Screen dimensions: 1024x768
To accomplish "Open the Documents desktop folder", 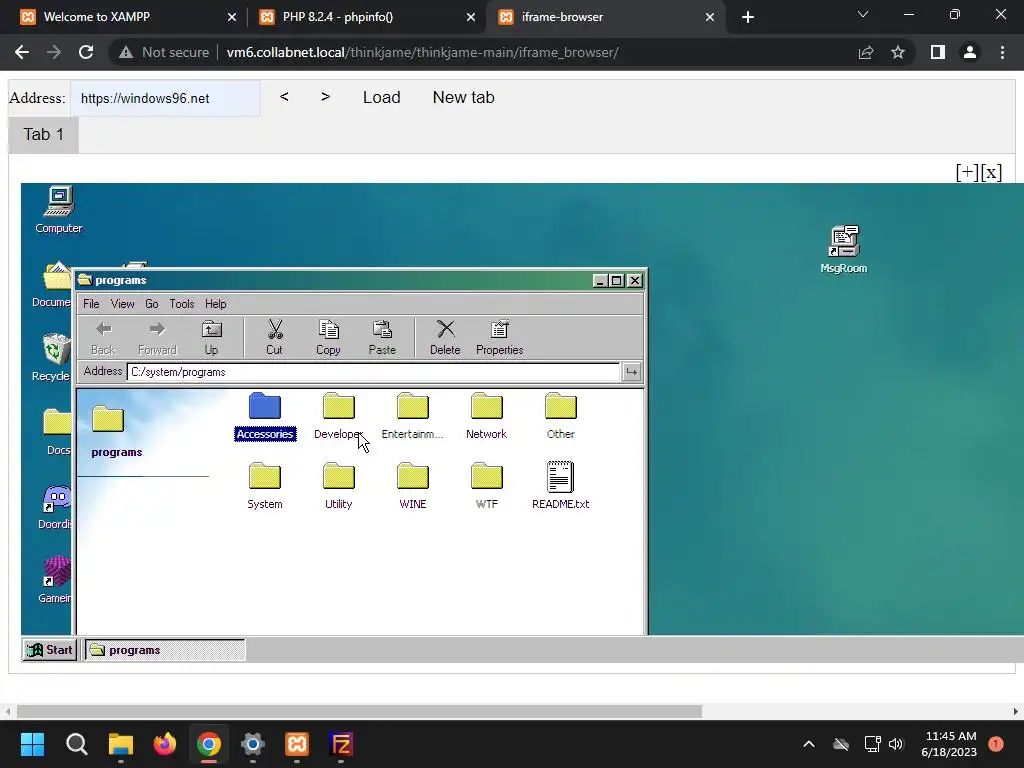I will point(52,283).
